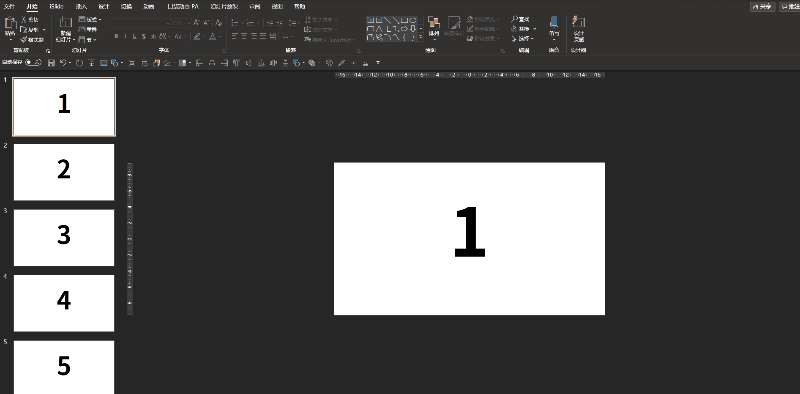Click the Comments button at the top right
Viewport: 800px width, 394px height.
790,7
